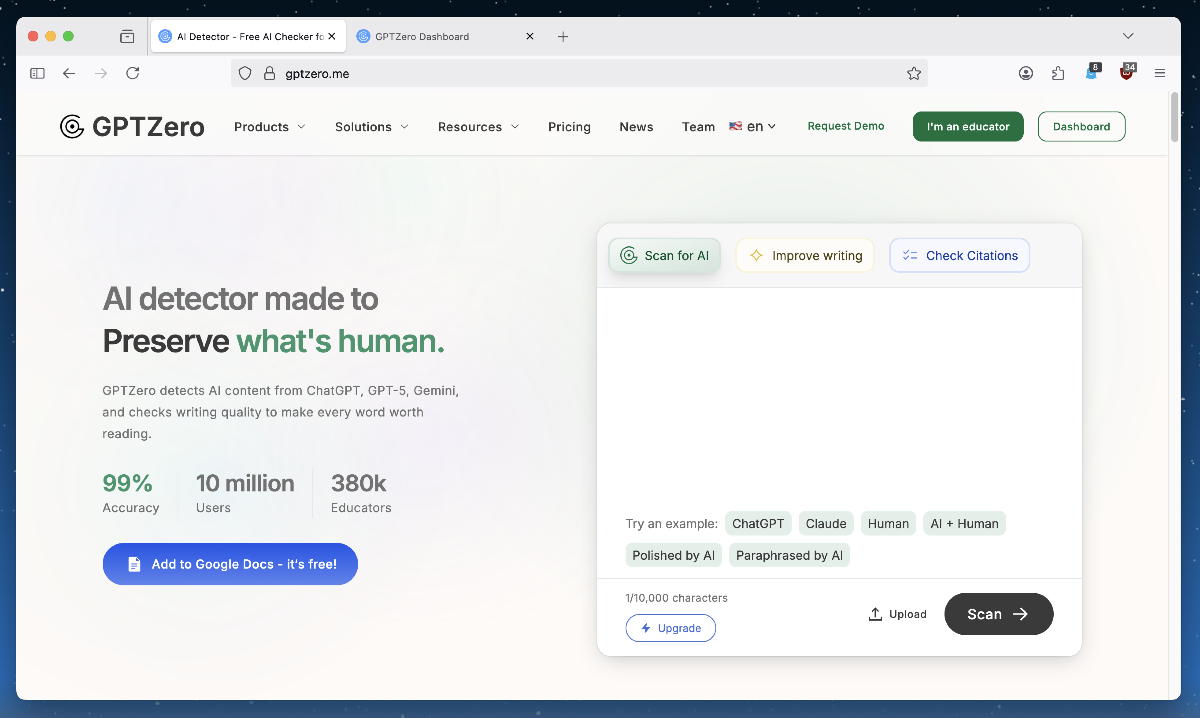The image size is (1200, 718).
Task: Click the lightning bolt on Upgrade
Action: click(646, 628)
